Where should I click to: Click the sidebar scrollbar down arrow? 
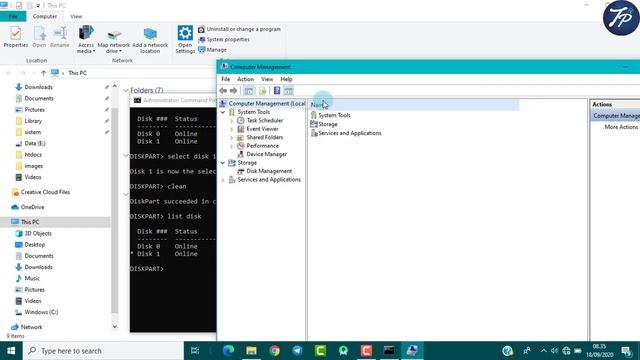tap(115, 327)
